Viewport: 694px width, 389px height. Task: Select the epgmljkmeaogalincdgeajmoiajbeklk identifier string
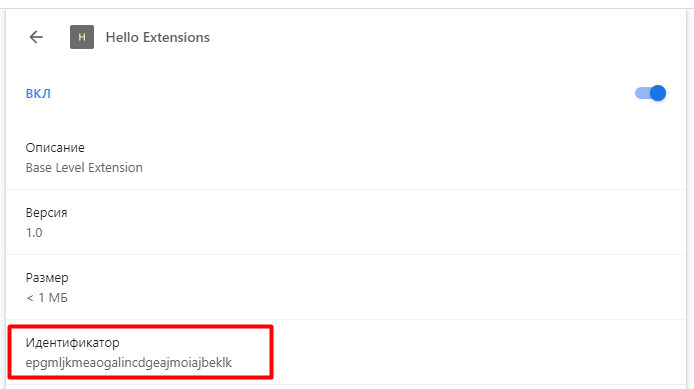coord(129,363)
